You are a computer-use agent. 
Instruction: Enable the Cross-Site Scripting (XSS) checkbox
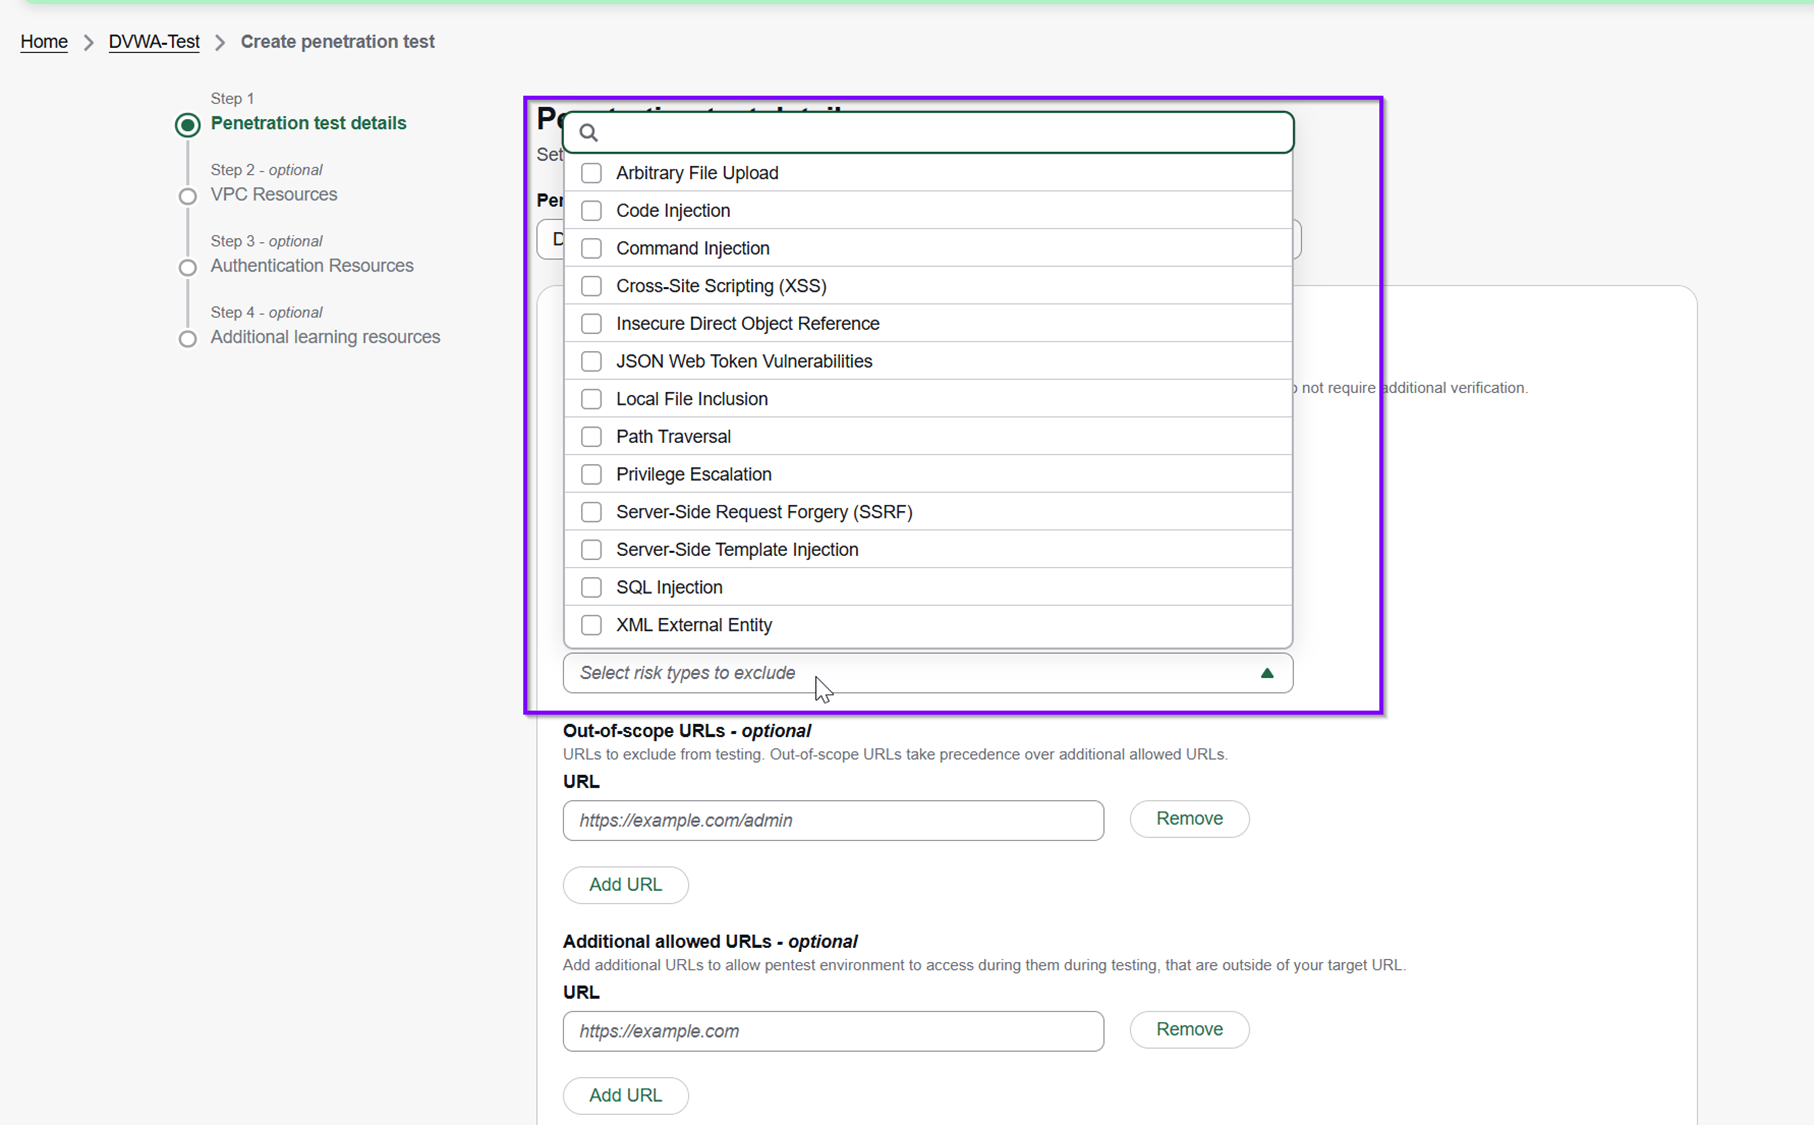click(x=591, y=286)
